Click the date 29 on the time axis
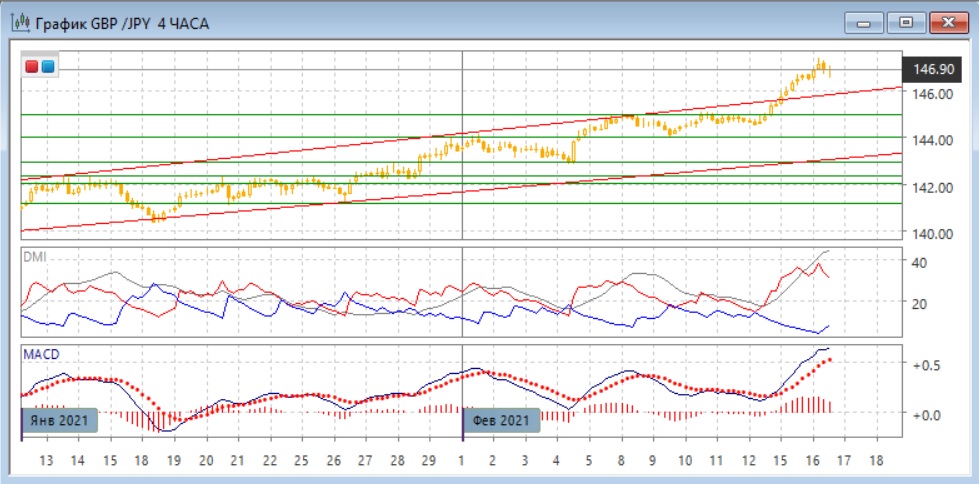The width and height of the screenshot is (979, 484). point(429,462)
